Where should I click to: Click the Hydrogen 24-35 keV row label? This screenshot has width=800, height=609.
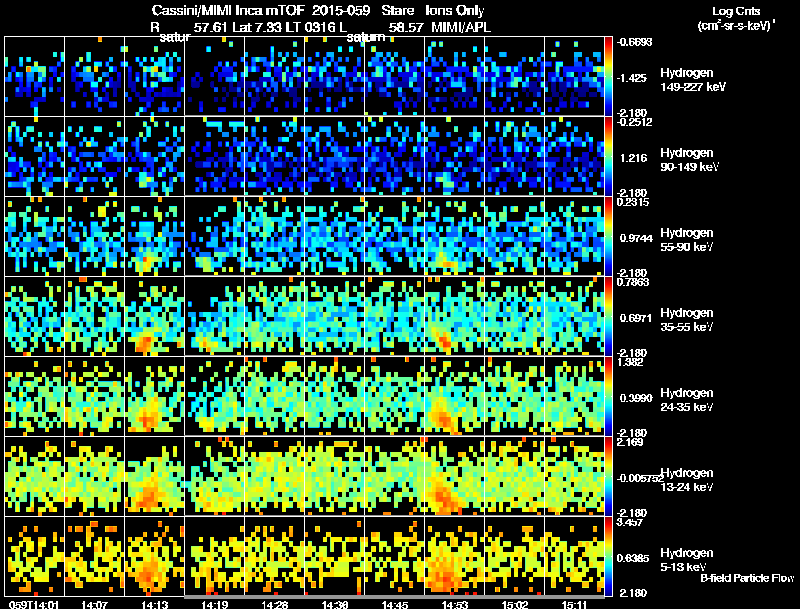[x=687, y=400]
